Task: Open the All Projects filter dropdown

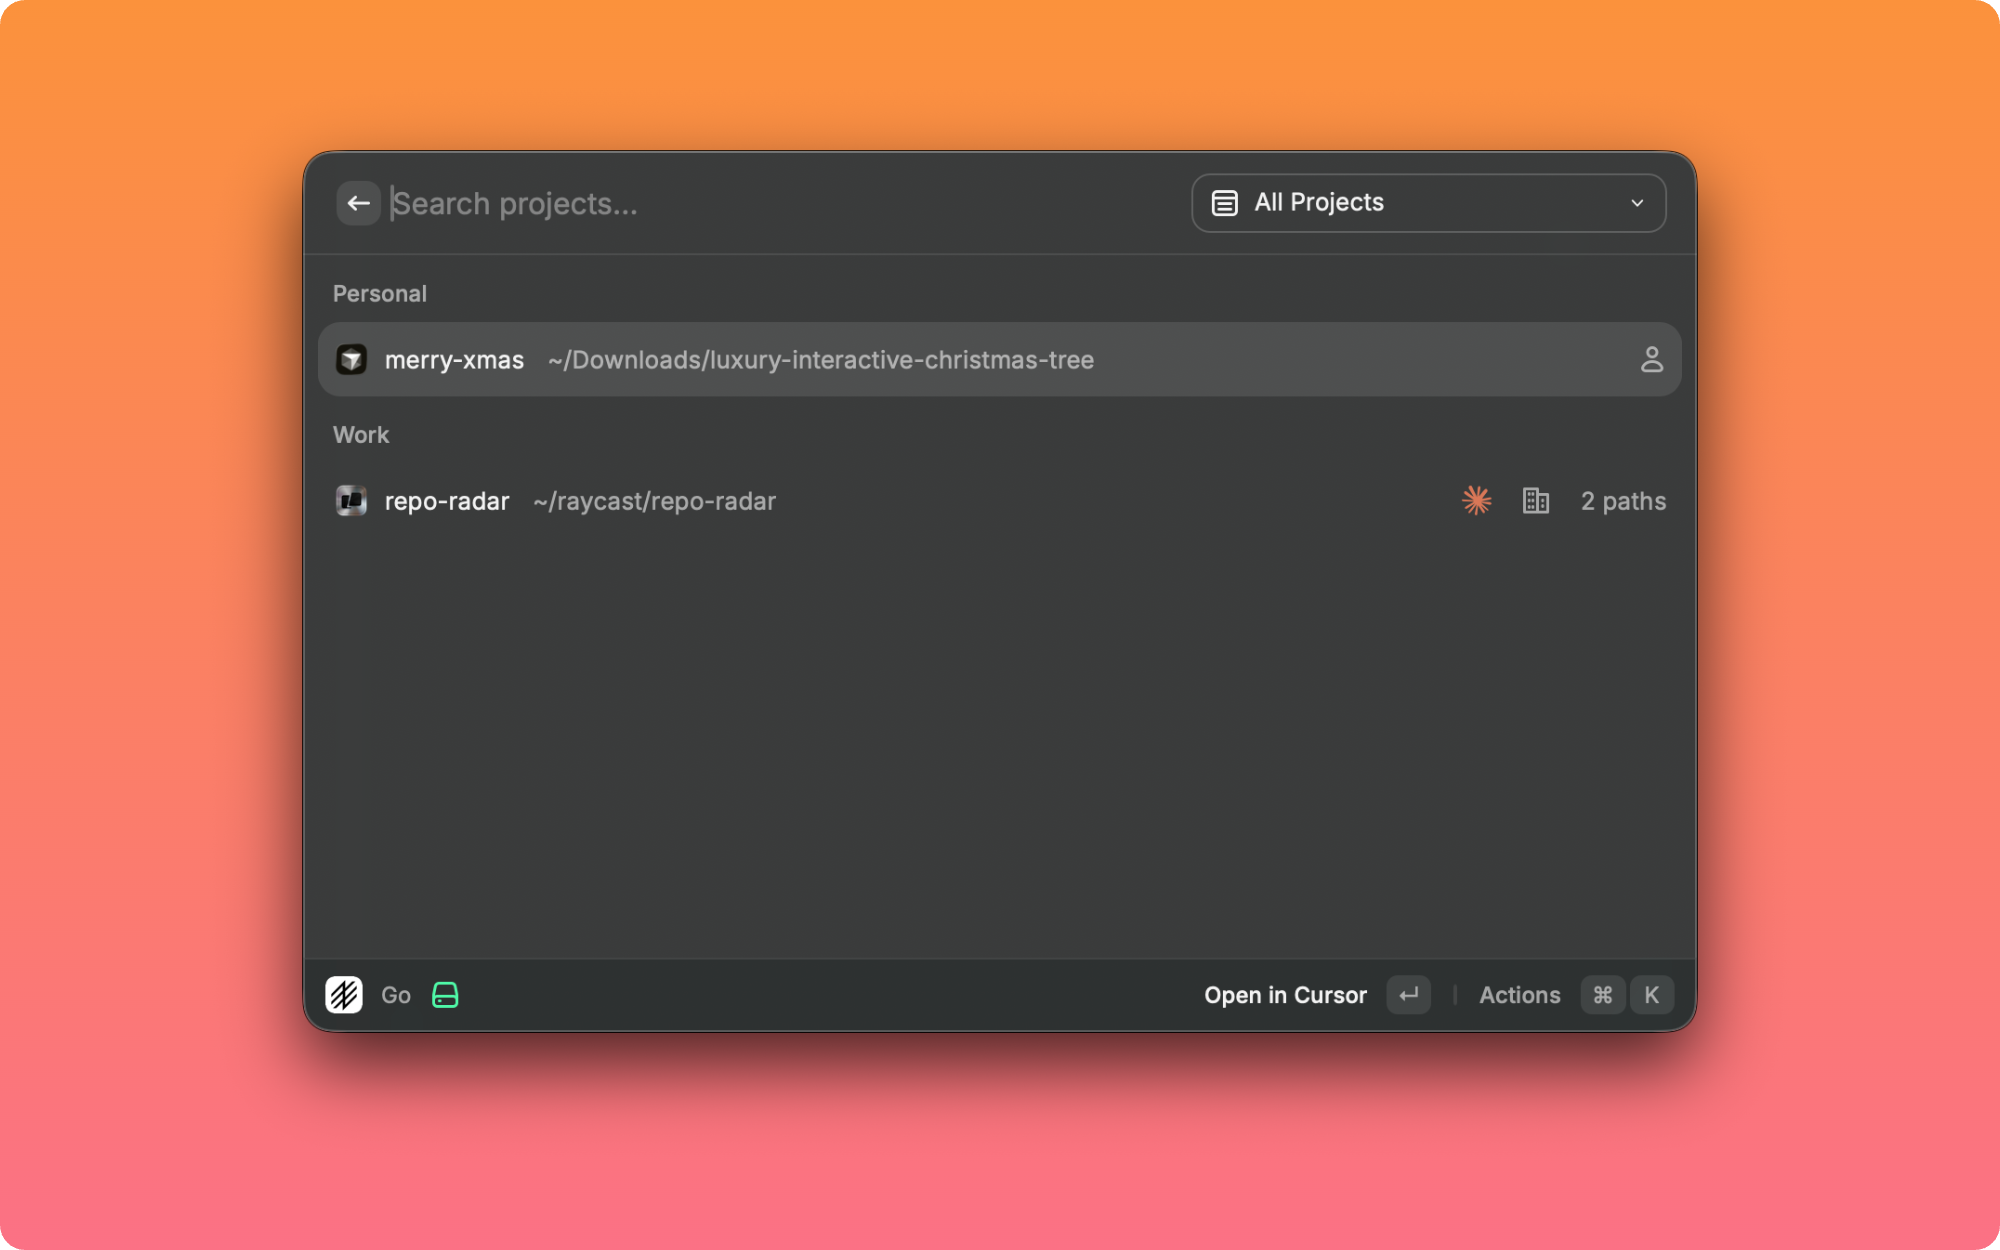Action: (1428, 202)
